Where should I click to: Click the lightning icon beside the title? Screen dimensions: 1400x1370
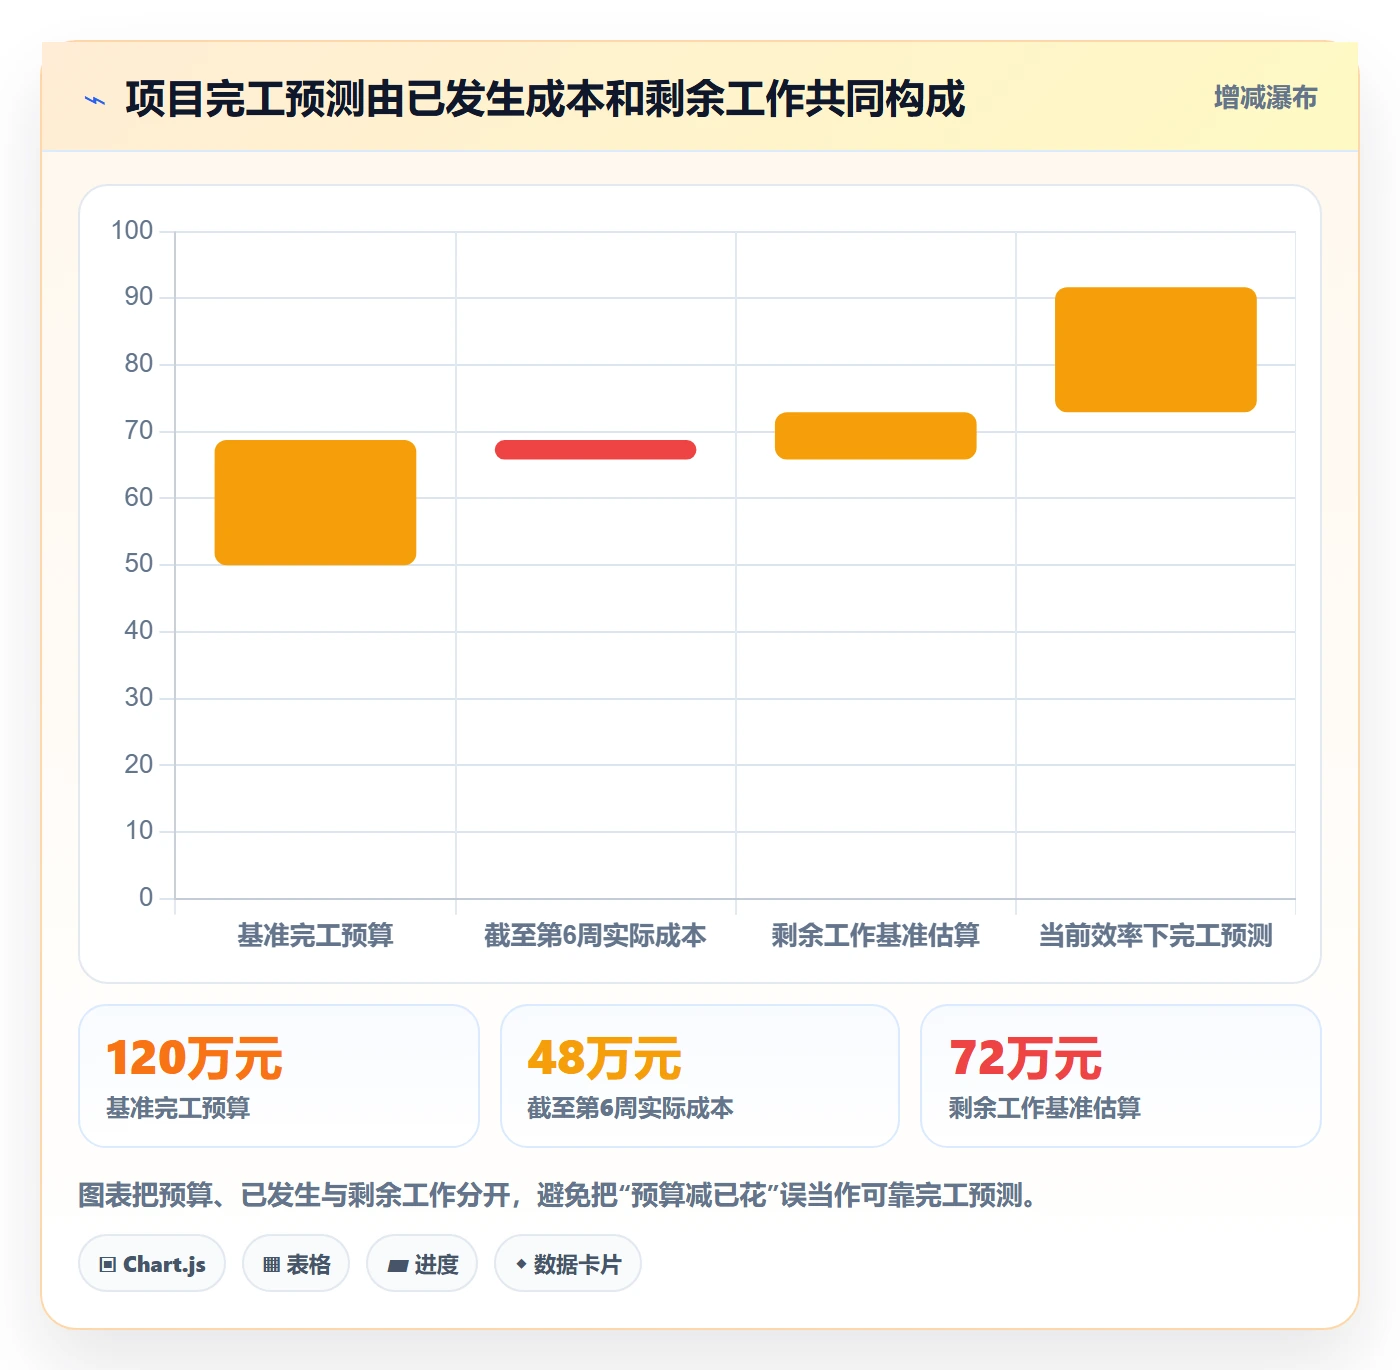[95, 100]
